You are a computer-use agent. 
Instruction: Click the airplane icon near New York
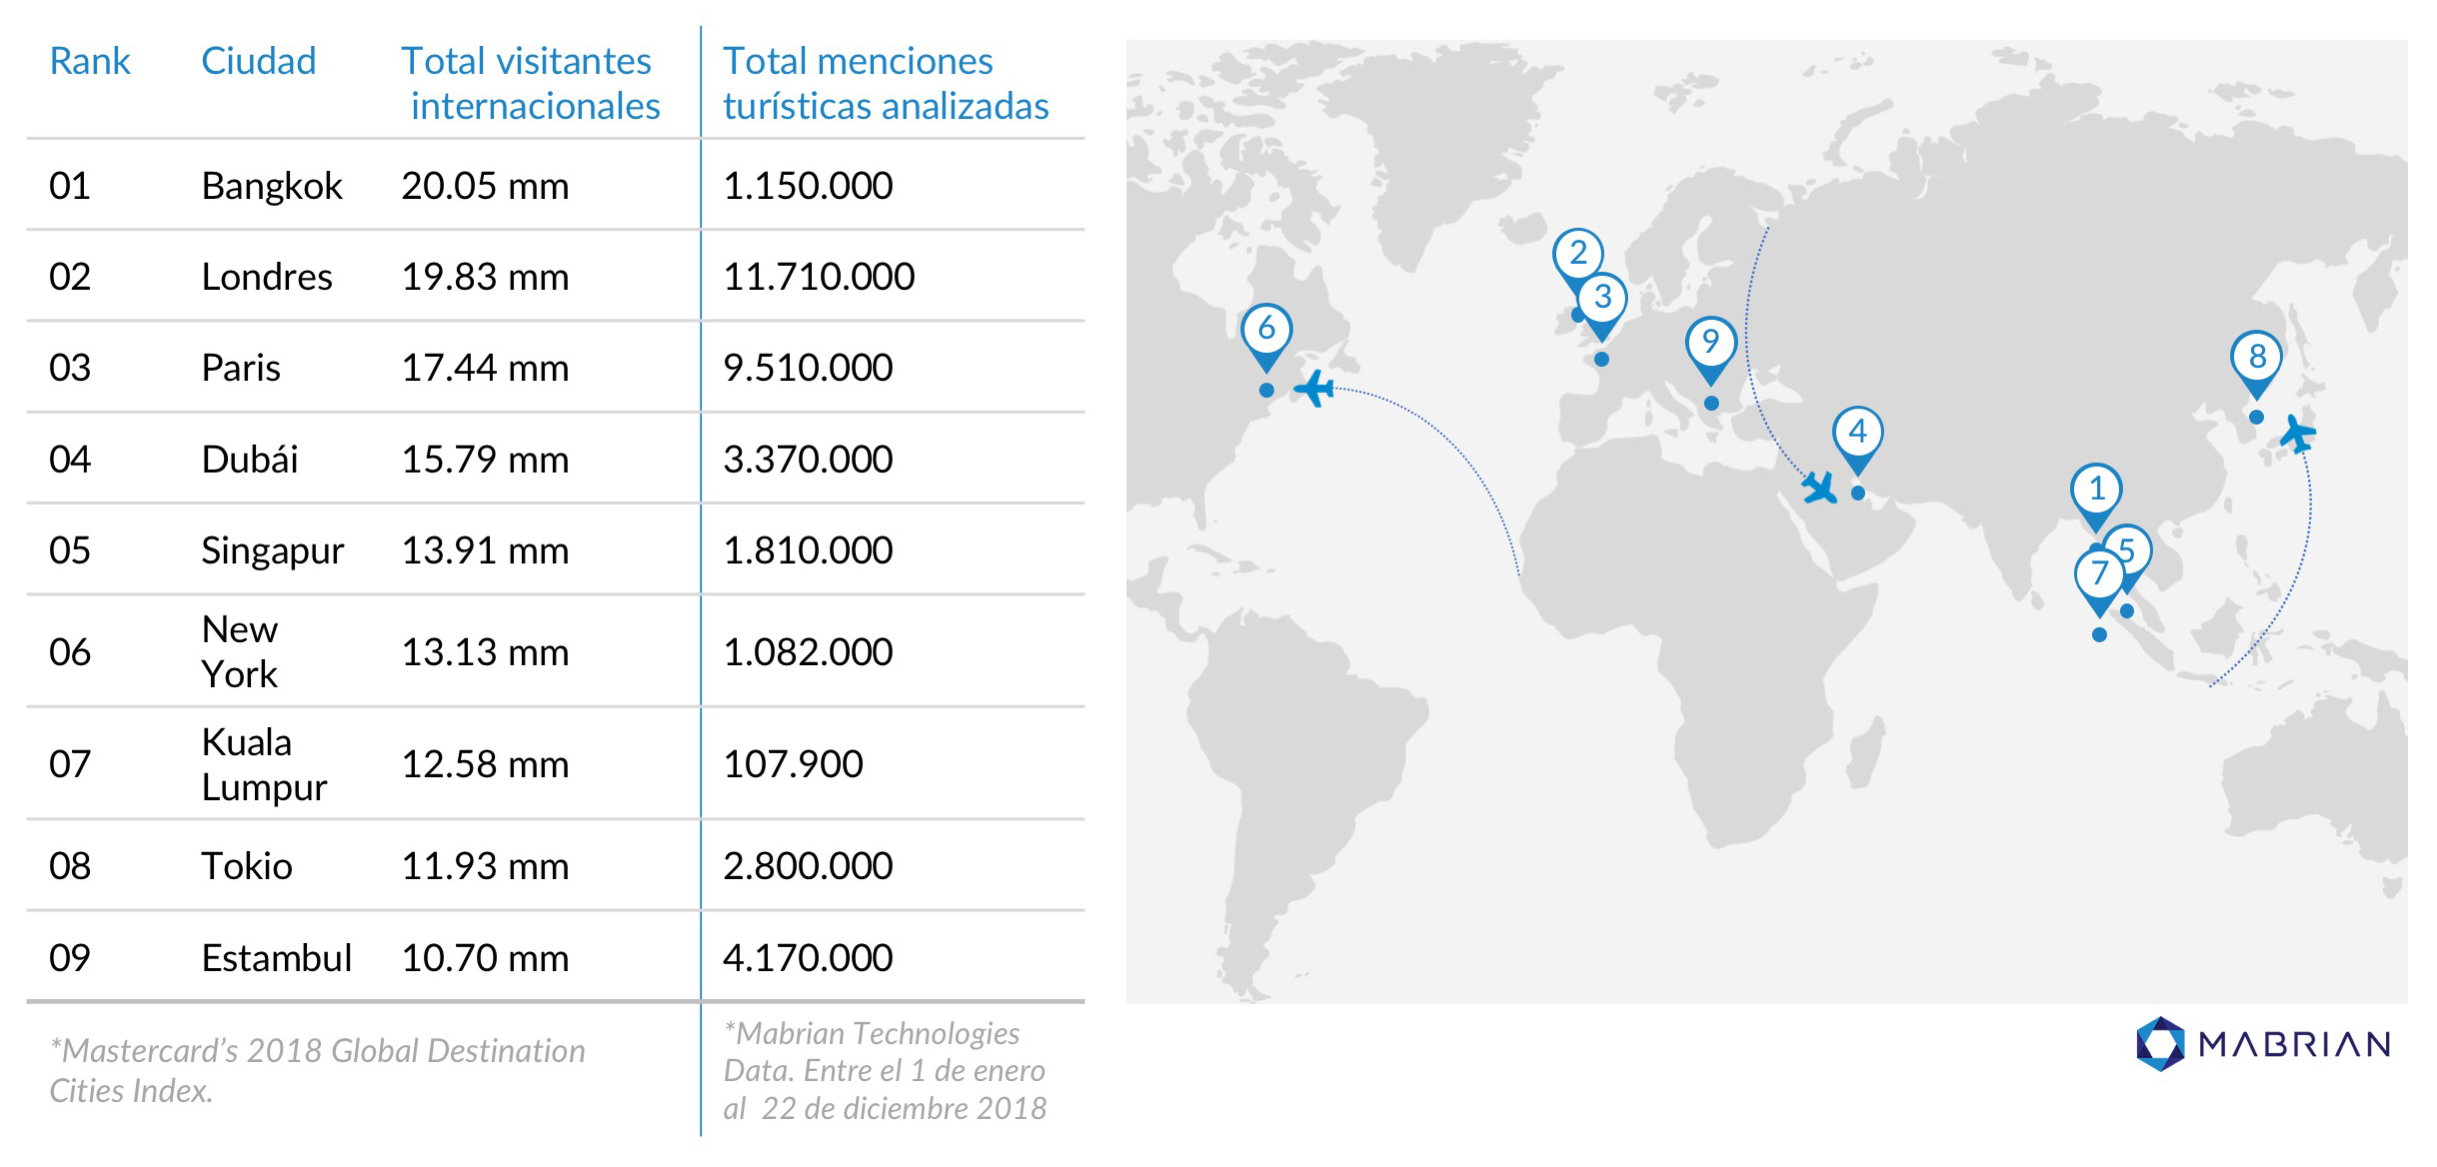tap(1314, 388)
